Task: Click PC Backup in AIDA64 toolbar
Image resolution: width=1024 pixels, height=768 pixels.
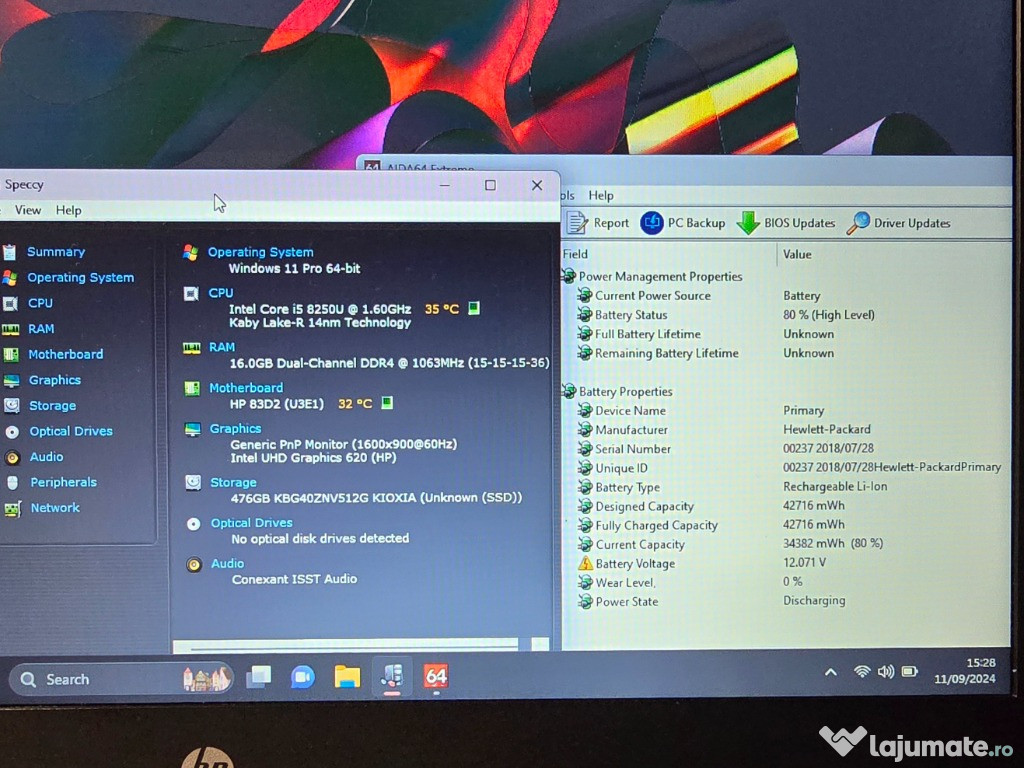Action: [682, 223]
